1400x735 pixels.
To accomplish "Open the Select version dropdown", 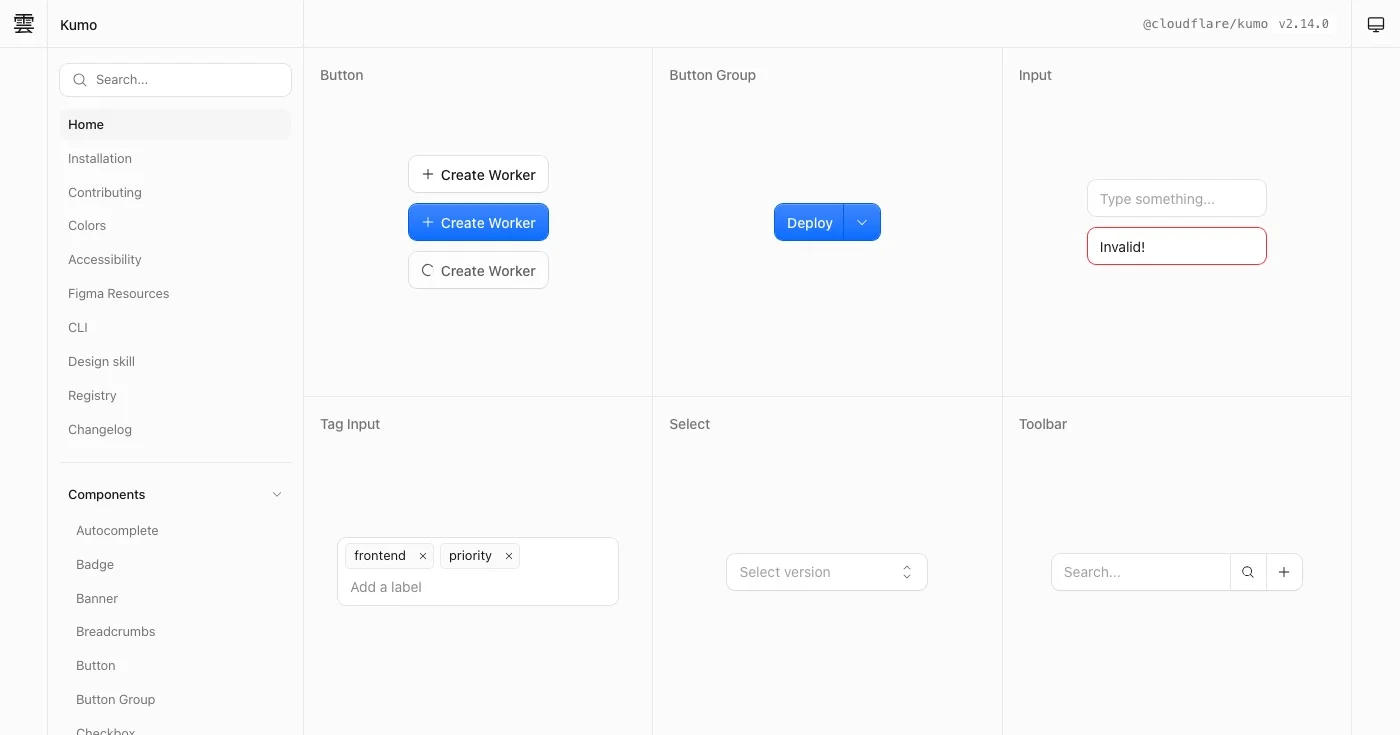I will click(827, 572).
